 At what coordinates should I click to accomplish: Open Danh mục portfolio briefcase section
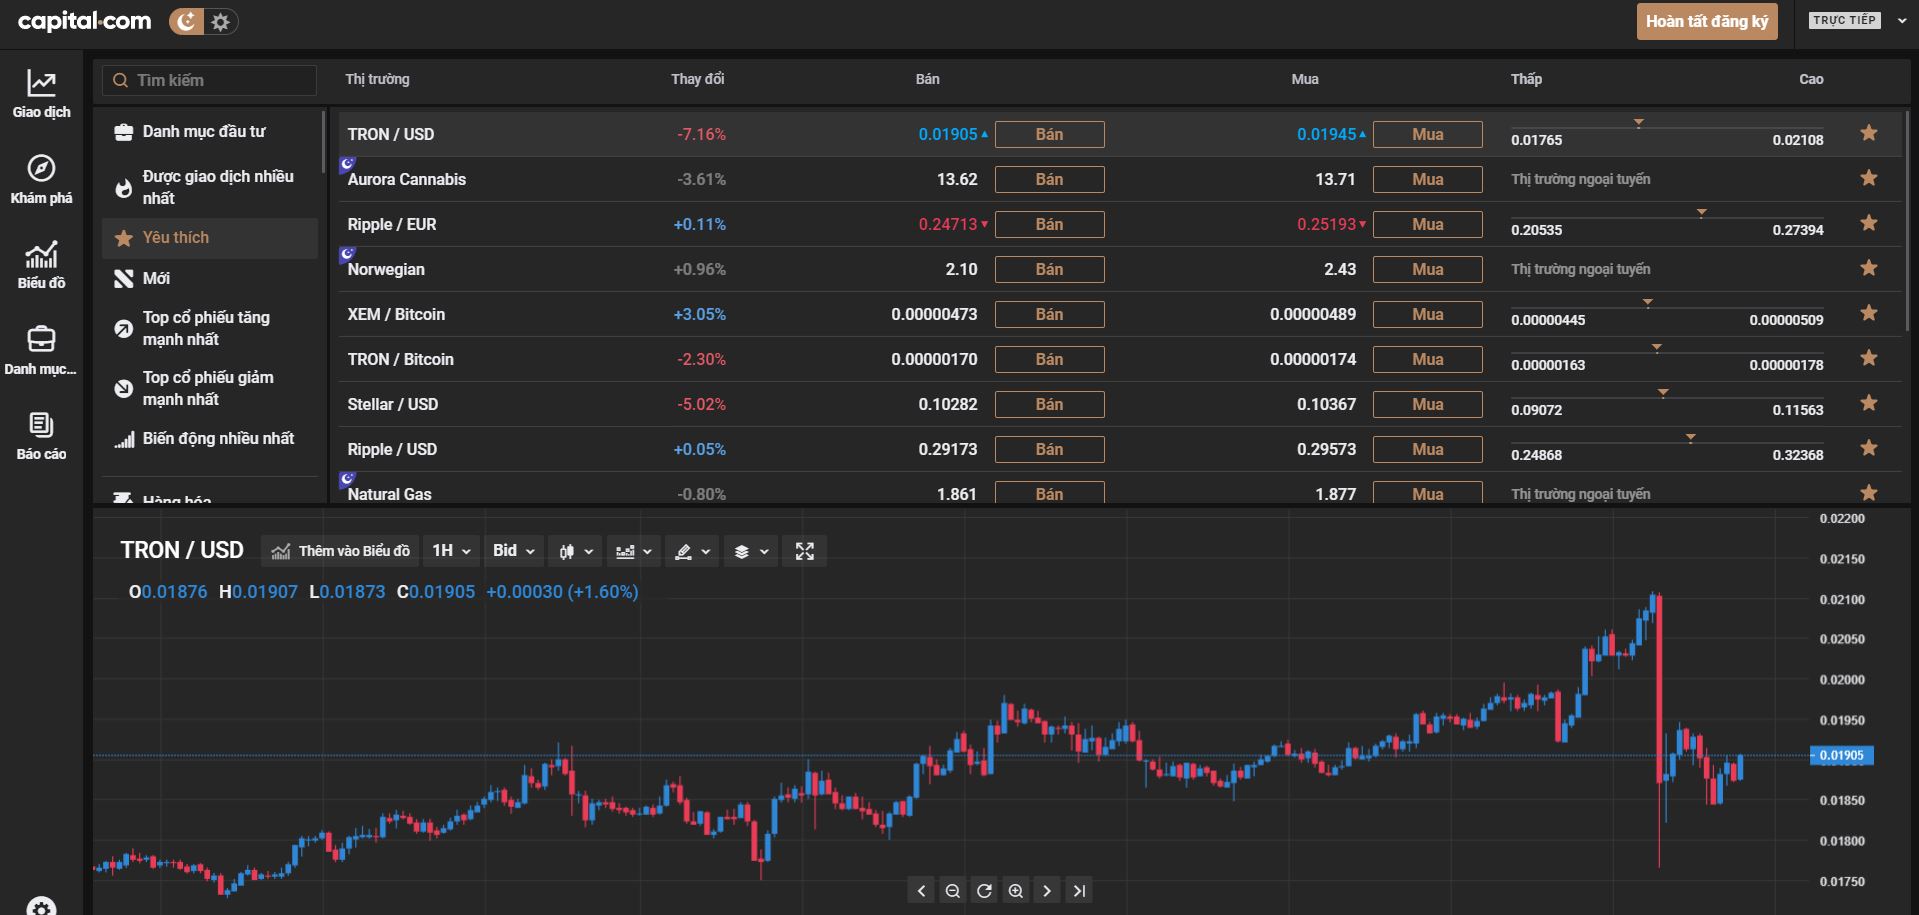coord(41,351)
